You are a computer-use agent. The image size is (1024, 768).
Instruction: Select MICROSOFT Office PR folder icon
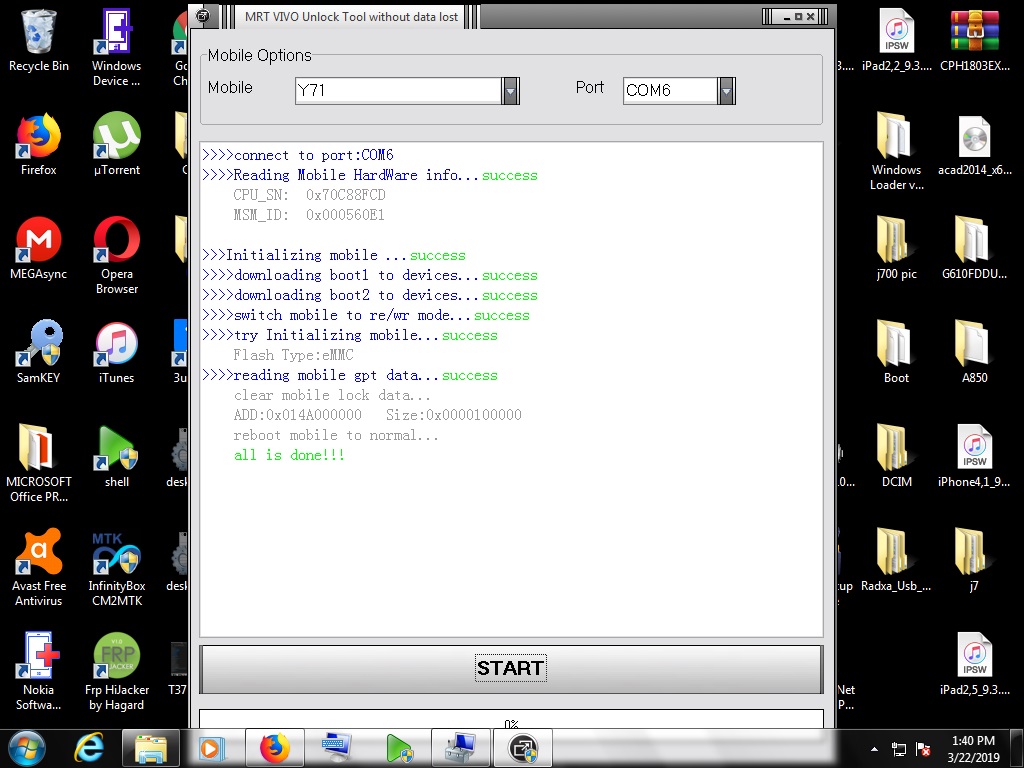39,463
